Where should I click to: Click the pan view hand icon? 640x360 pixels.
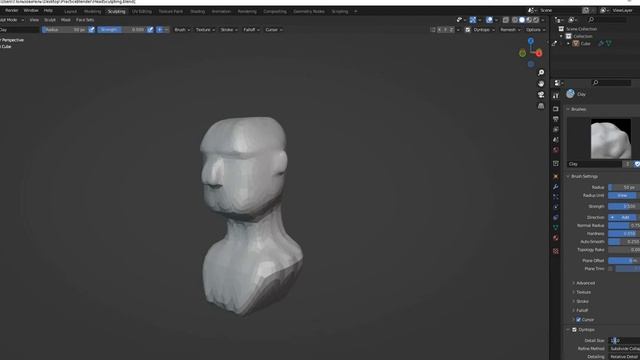point(541,84)
